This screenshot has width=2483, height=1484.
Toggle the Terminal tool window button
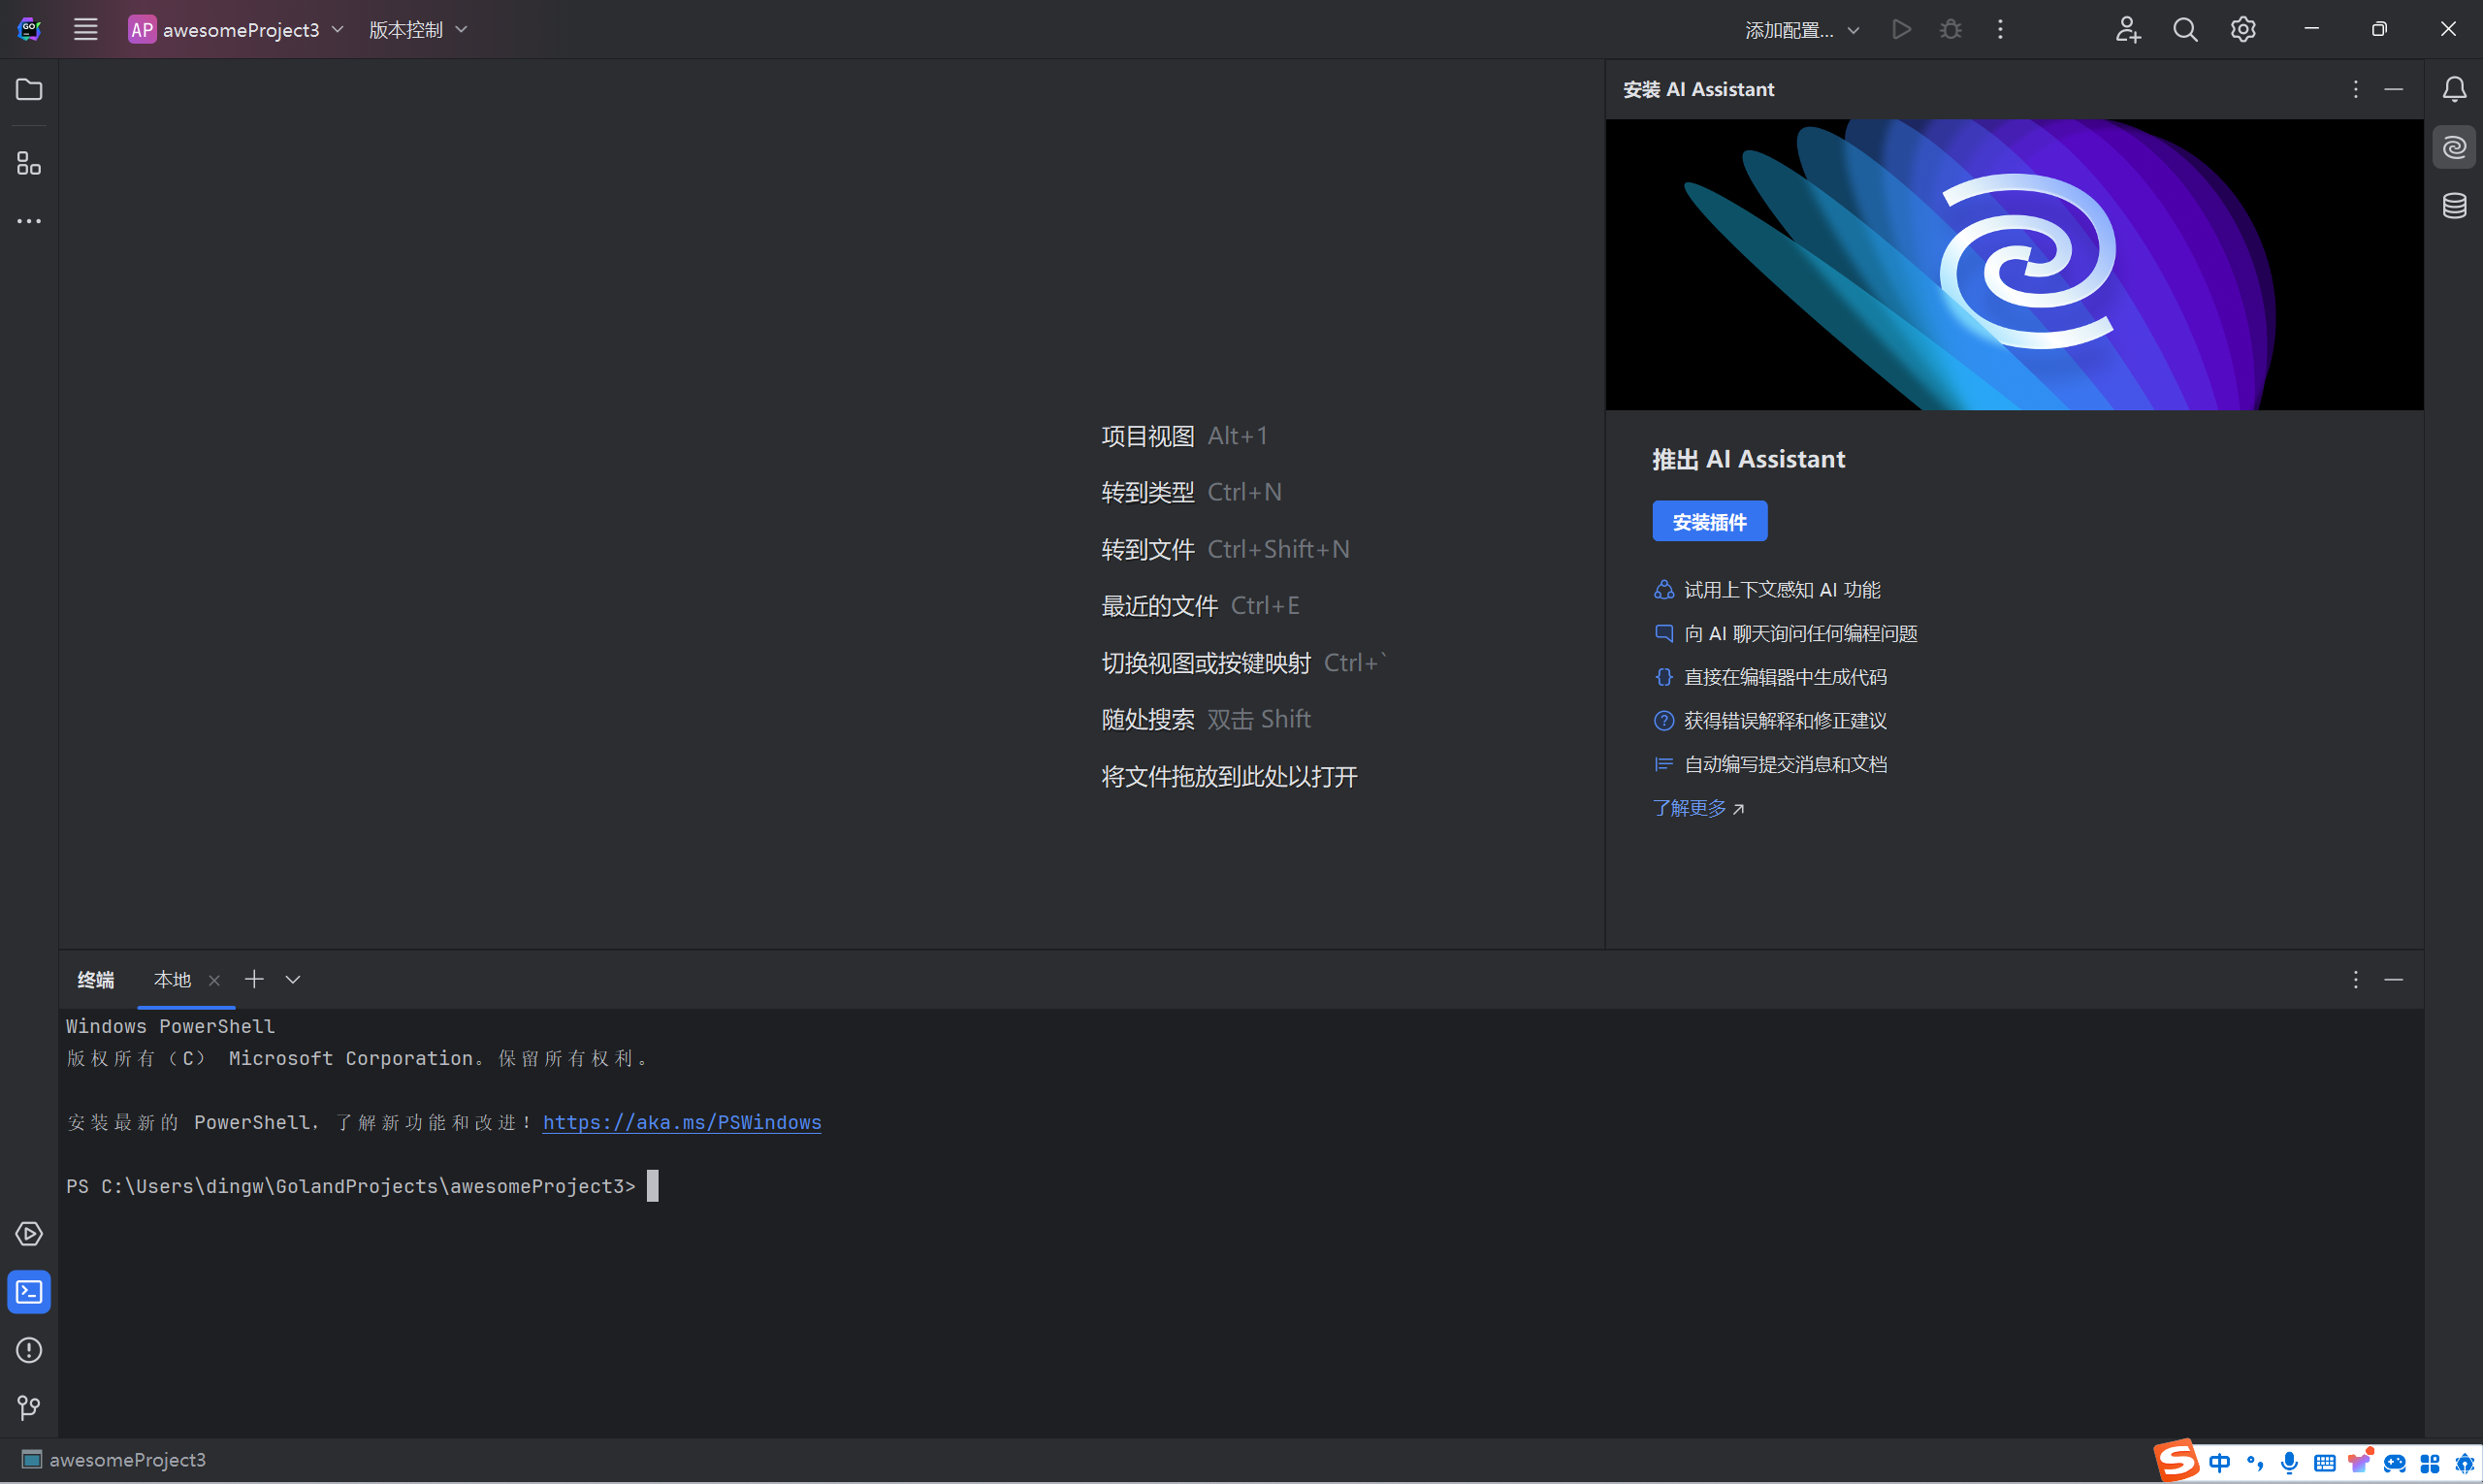tap(29, 1292)
